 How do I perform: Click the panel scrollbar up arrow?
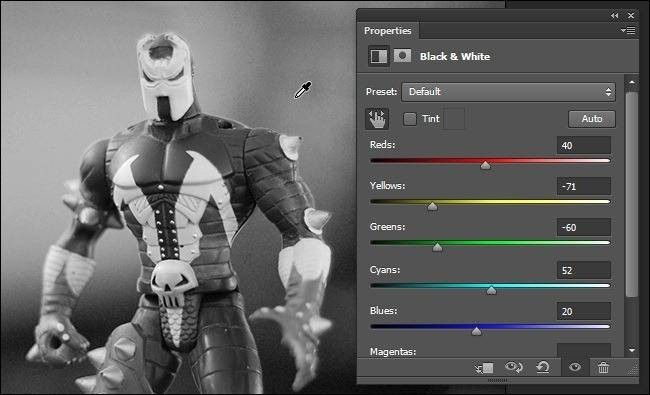click(631, 82)
